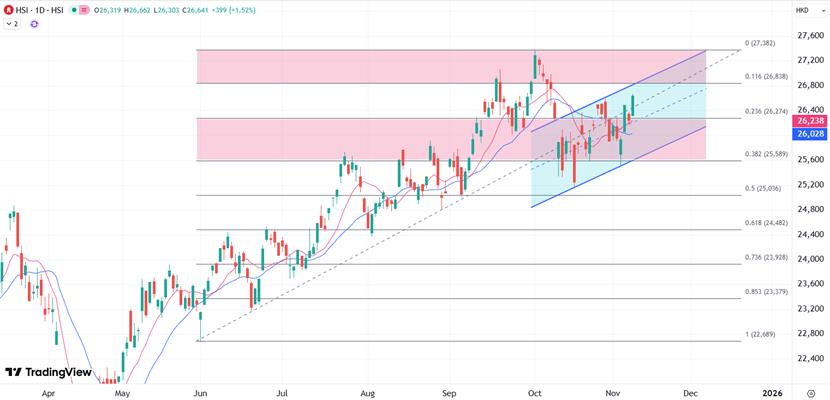This screenshot has width=830, height=400.
Task: Click the Oct label on time axis
Action: click(534, 394)
